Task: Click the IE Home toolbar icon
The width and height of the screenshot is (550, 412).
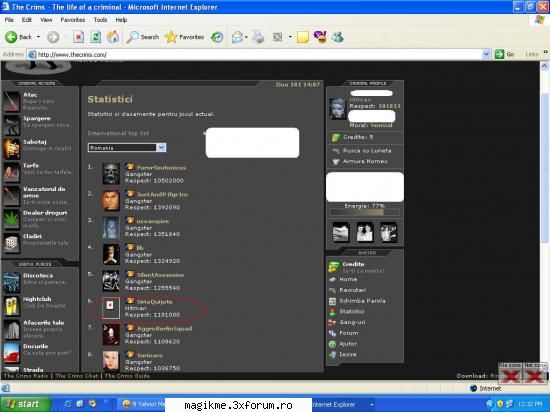Action: click(113, 37)
